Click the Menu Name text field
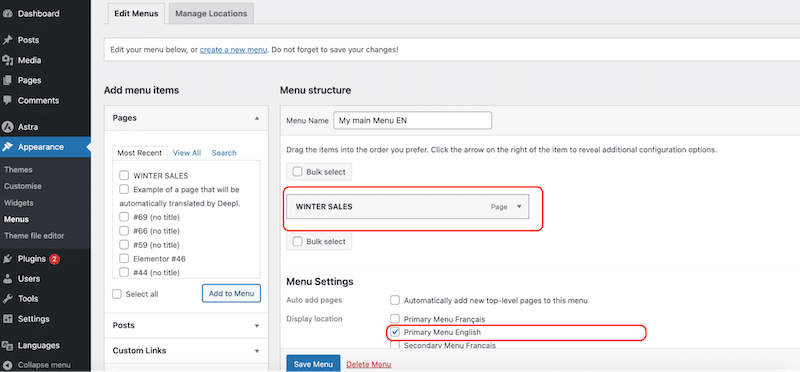The width and height of the screenshot is (800, 372). [412, 120]
